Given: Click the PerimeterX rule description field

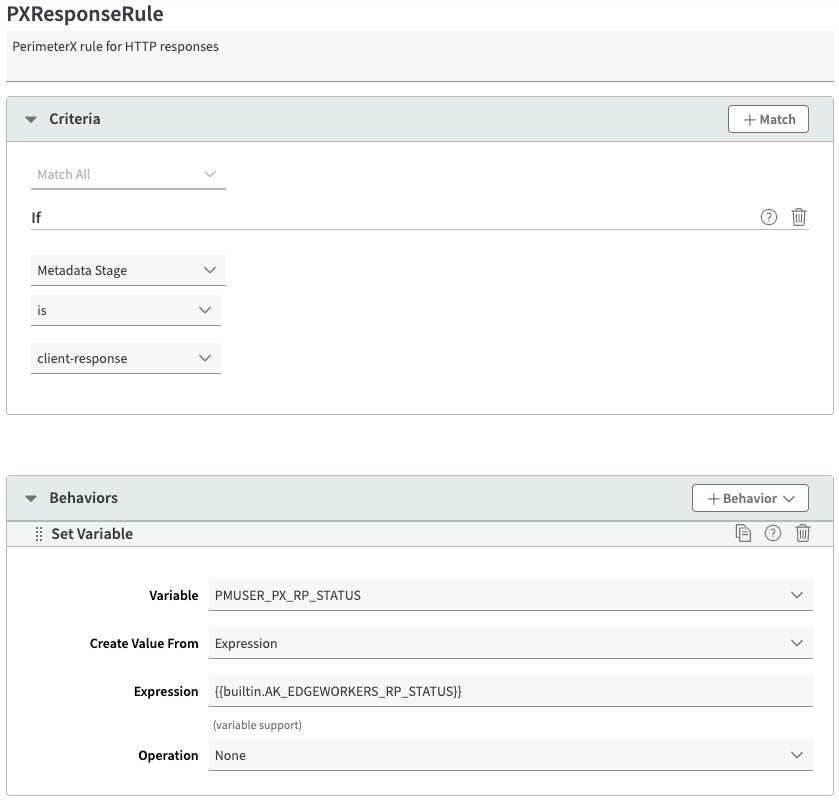Looking at the screenshot, I should click(x=420, y=55).
